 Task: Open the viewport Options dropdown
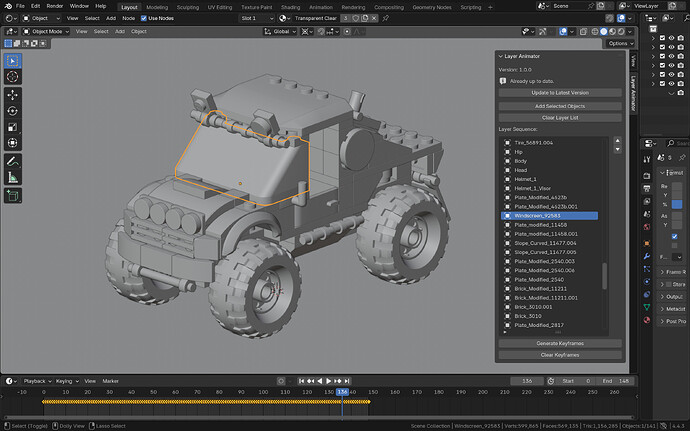[x=620, y=43]
